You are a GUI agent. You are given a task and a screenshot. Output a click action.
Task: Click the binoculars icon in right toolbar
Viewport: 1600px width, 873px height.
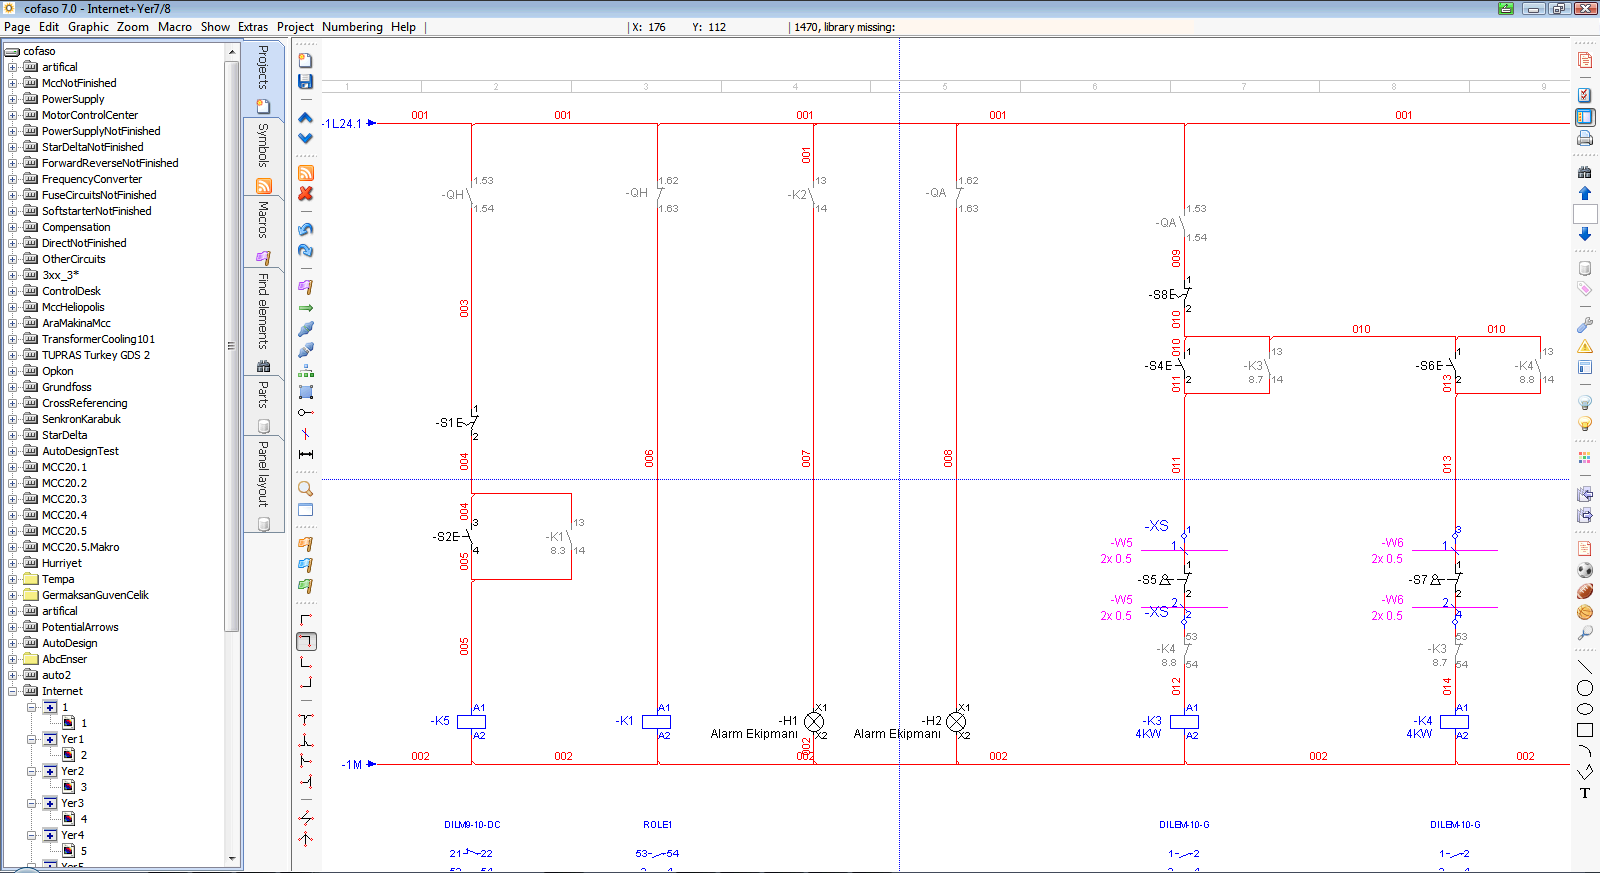(1584, 172)
